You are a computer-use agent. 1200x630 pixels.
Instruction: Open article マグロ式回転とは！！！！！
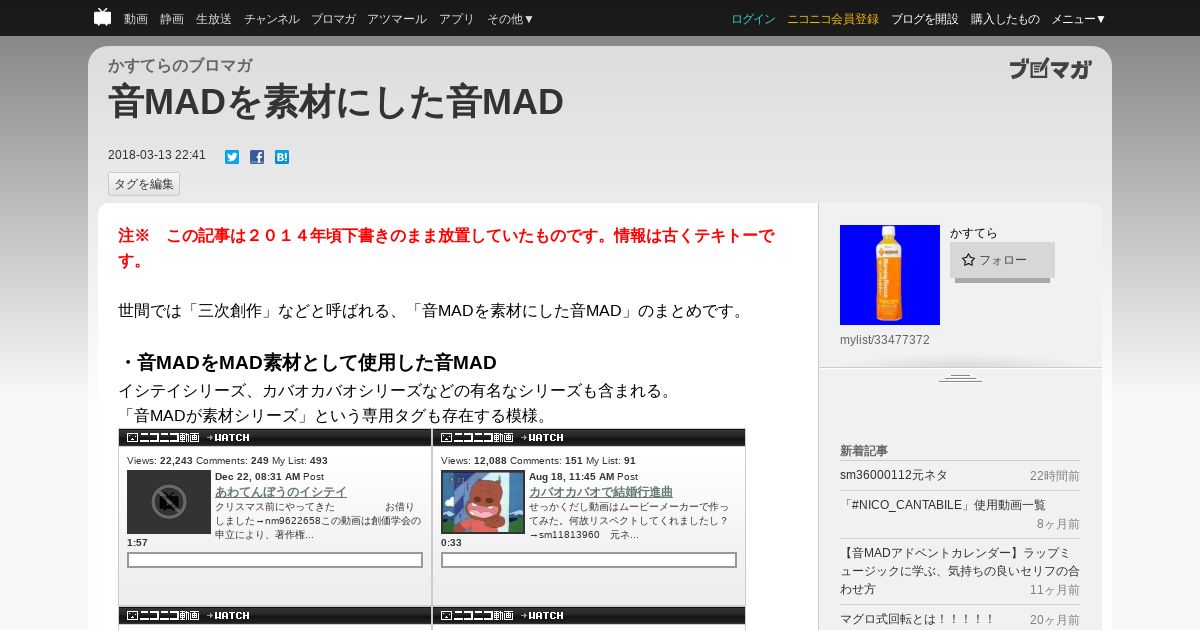[x=918, y=619]
